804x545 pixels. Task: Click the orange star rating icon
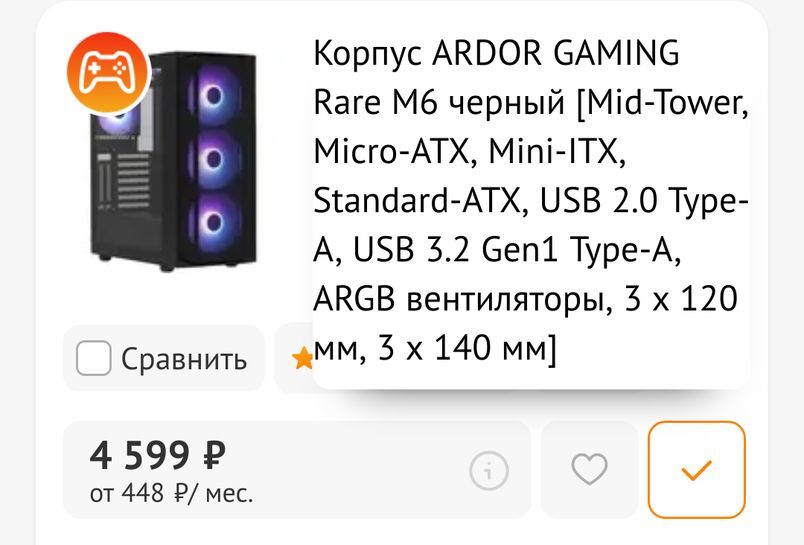(302, 359)
